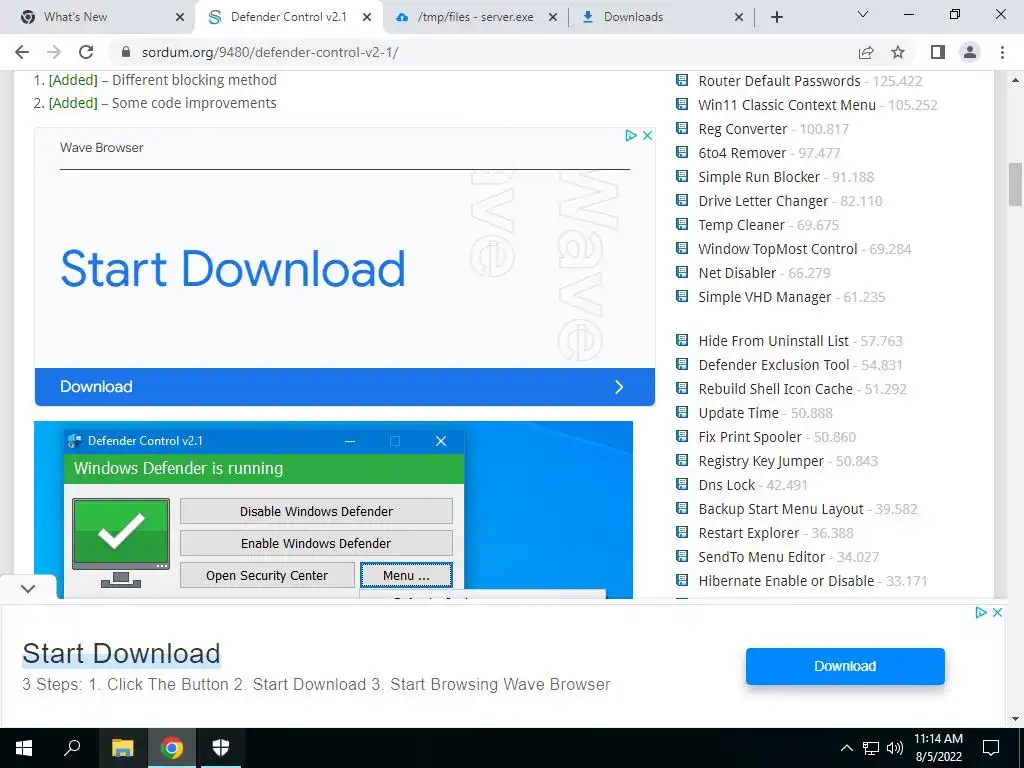Open Windows Security shield in taskbar

pos(221,748)
